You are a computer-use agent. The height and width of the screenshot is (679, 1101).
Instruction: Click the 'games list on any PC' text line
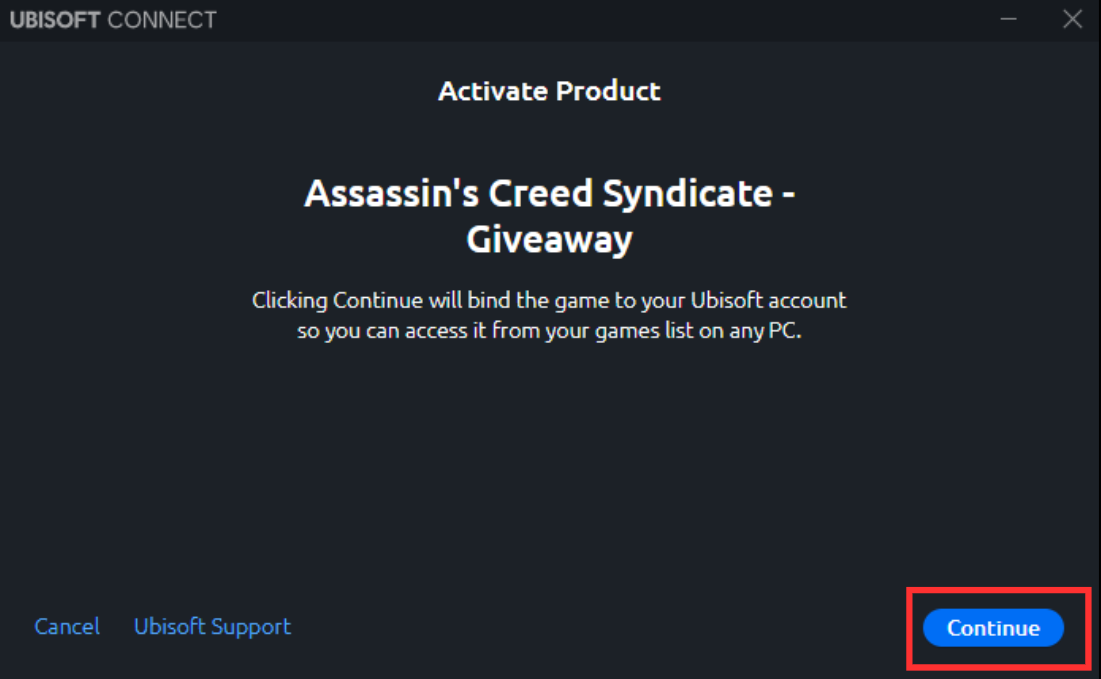(x=549, y=331)
